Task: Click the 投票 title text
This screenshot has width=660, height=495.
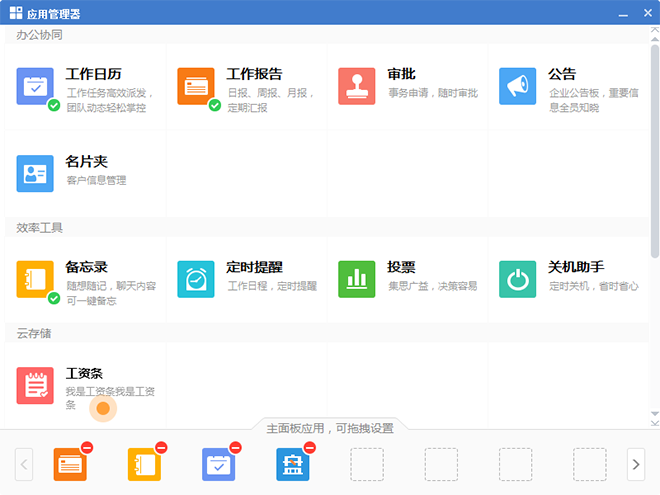Action: click(x=402, y=267)
